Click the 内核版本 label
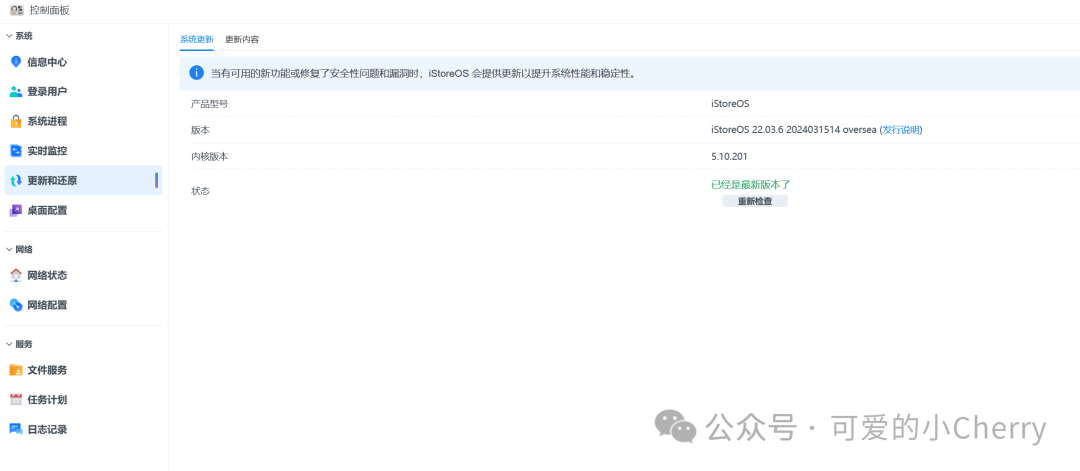 click(x=209, y=156)
